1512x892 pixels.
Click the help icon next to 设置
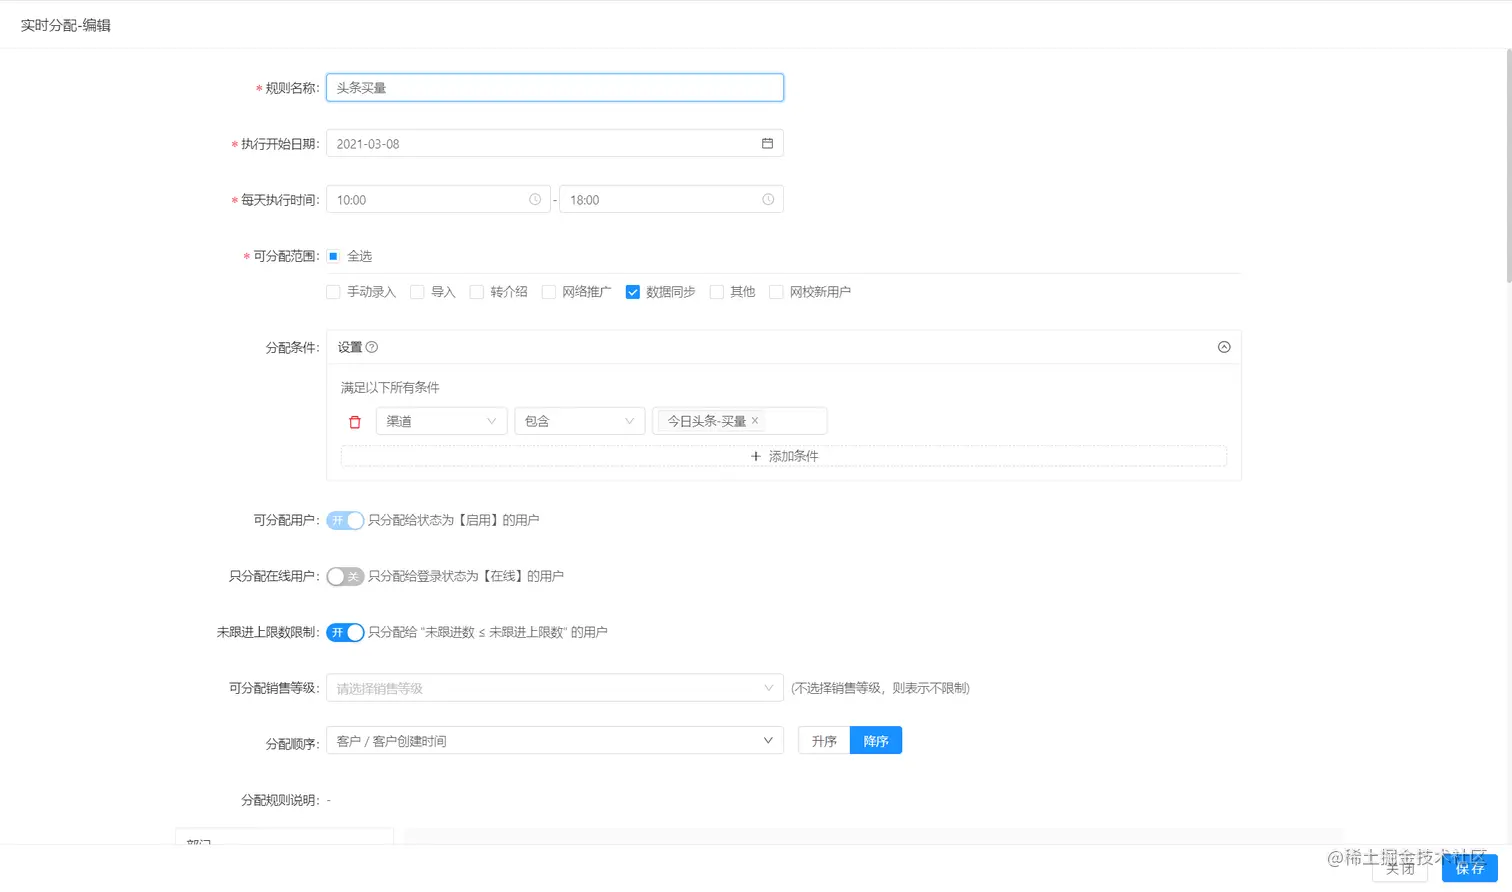pyautogui.click(x=372, y=347)
